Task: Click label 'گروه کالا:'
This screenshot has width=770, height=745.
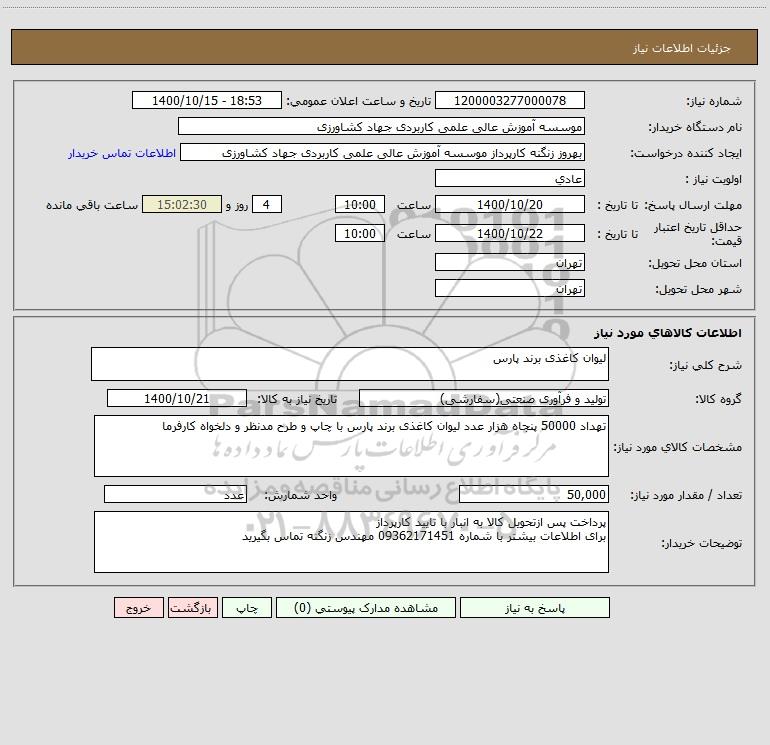Action: [718, 399]
